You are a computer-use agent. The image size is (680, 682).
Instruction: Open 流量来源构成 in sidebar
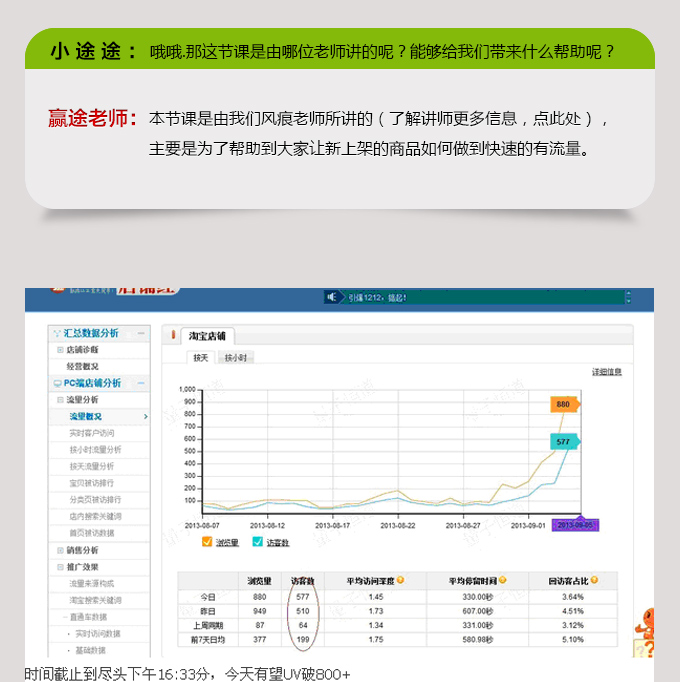[92, 584]
